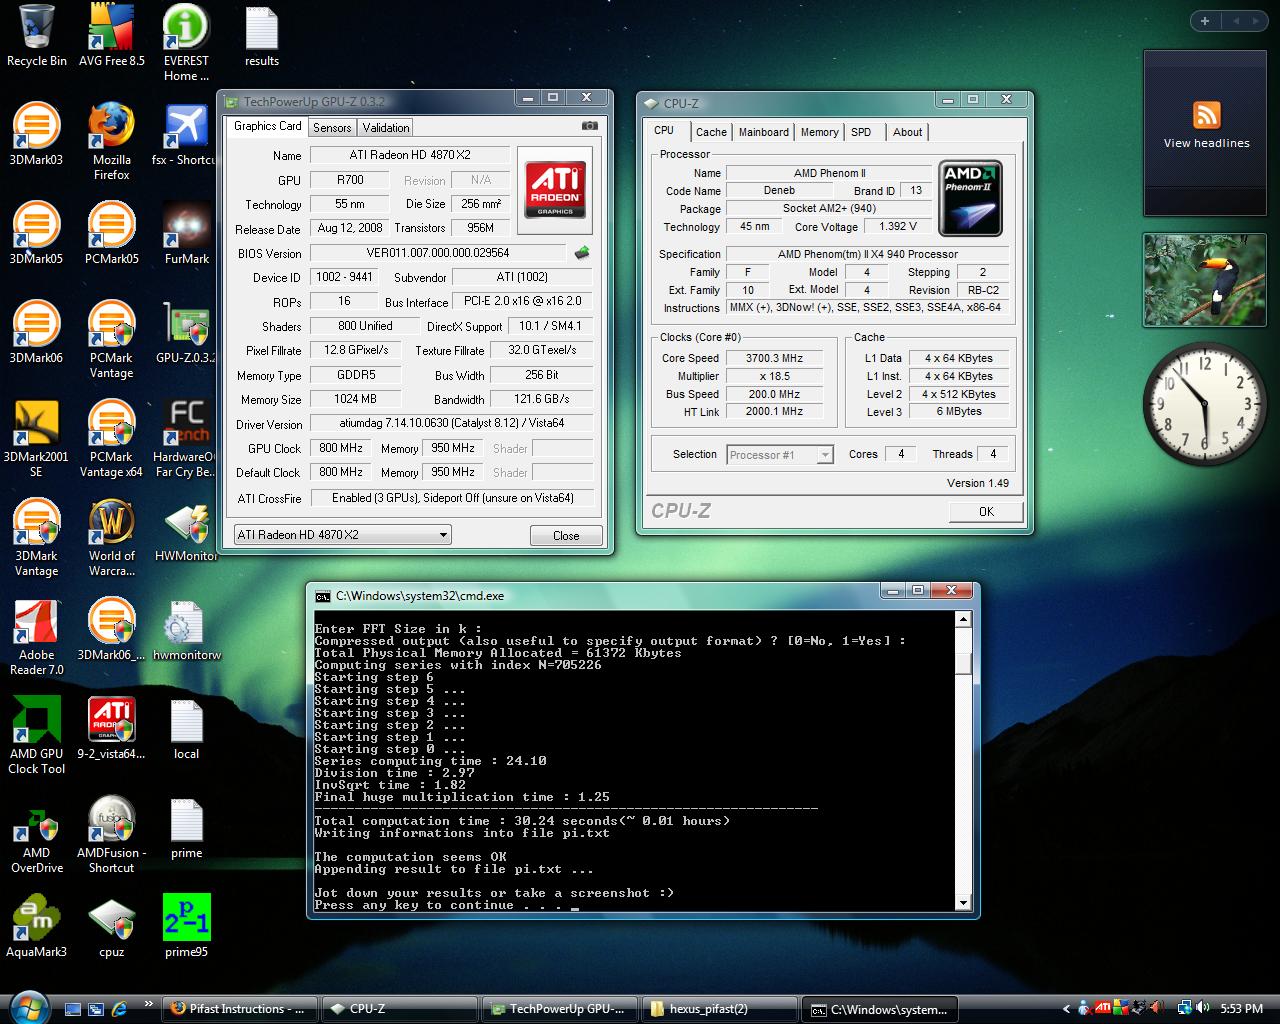Viewport: 1280px width, 1024px height.
Task: Open the prime text file icon
Action: point(186,828)
